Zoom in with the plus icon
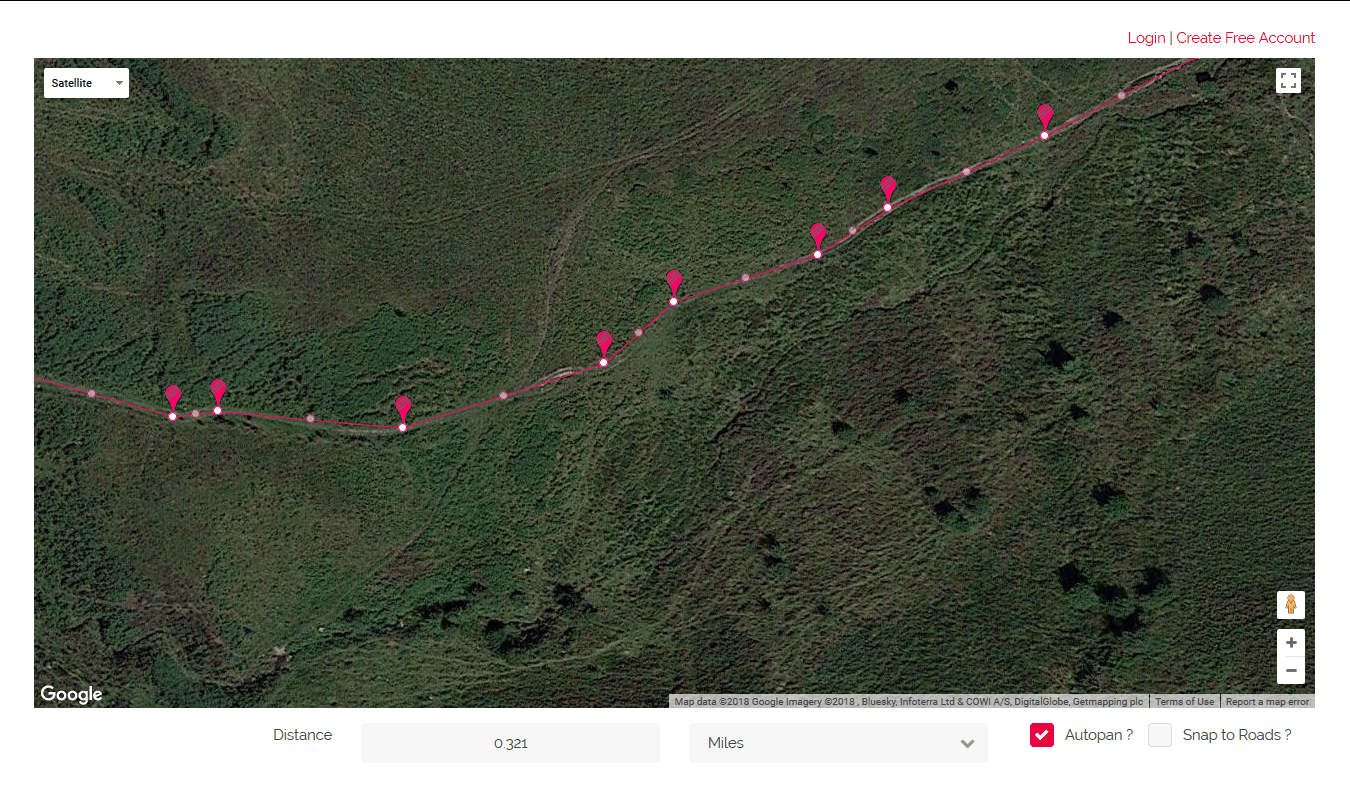The height and width of the screenshot is (798, 1350). [x=1291, y=642]
